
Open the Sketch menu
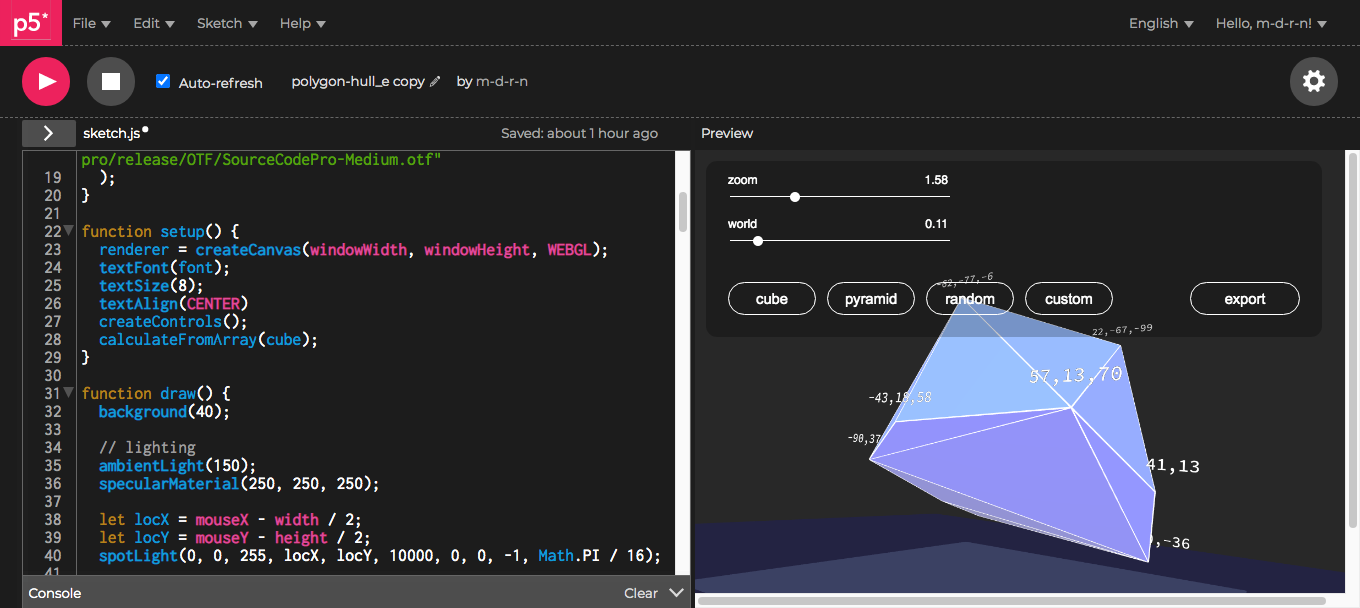pos(227,23)
